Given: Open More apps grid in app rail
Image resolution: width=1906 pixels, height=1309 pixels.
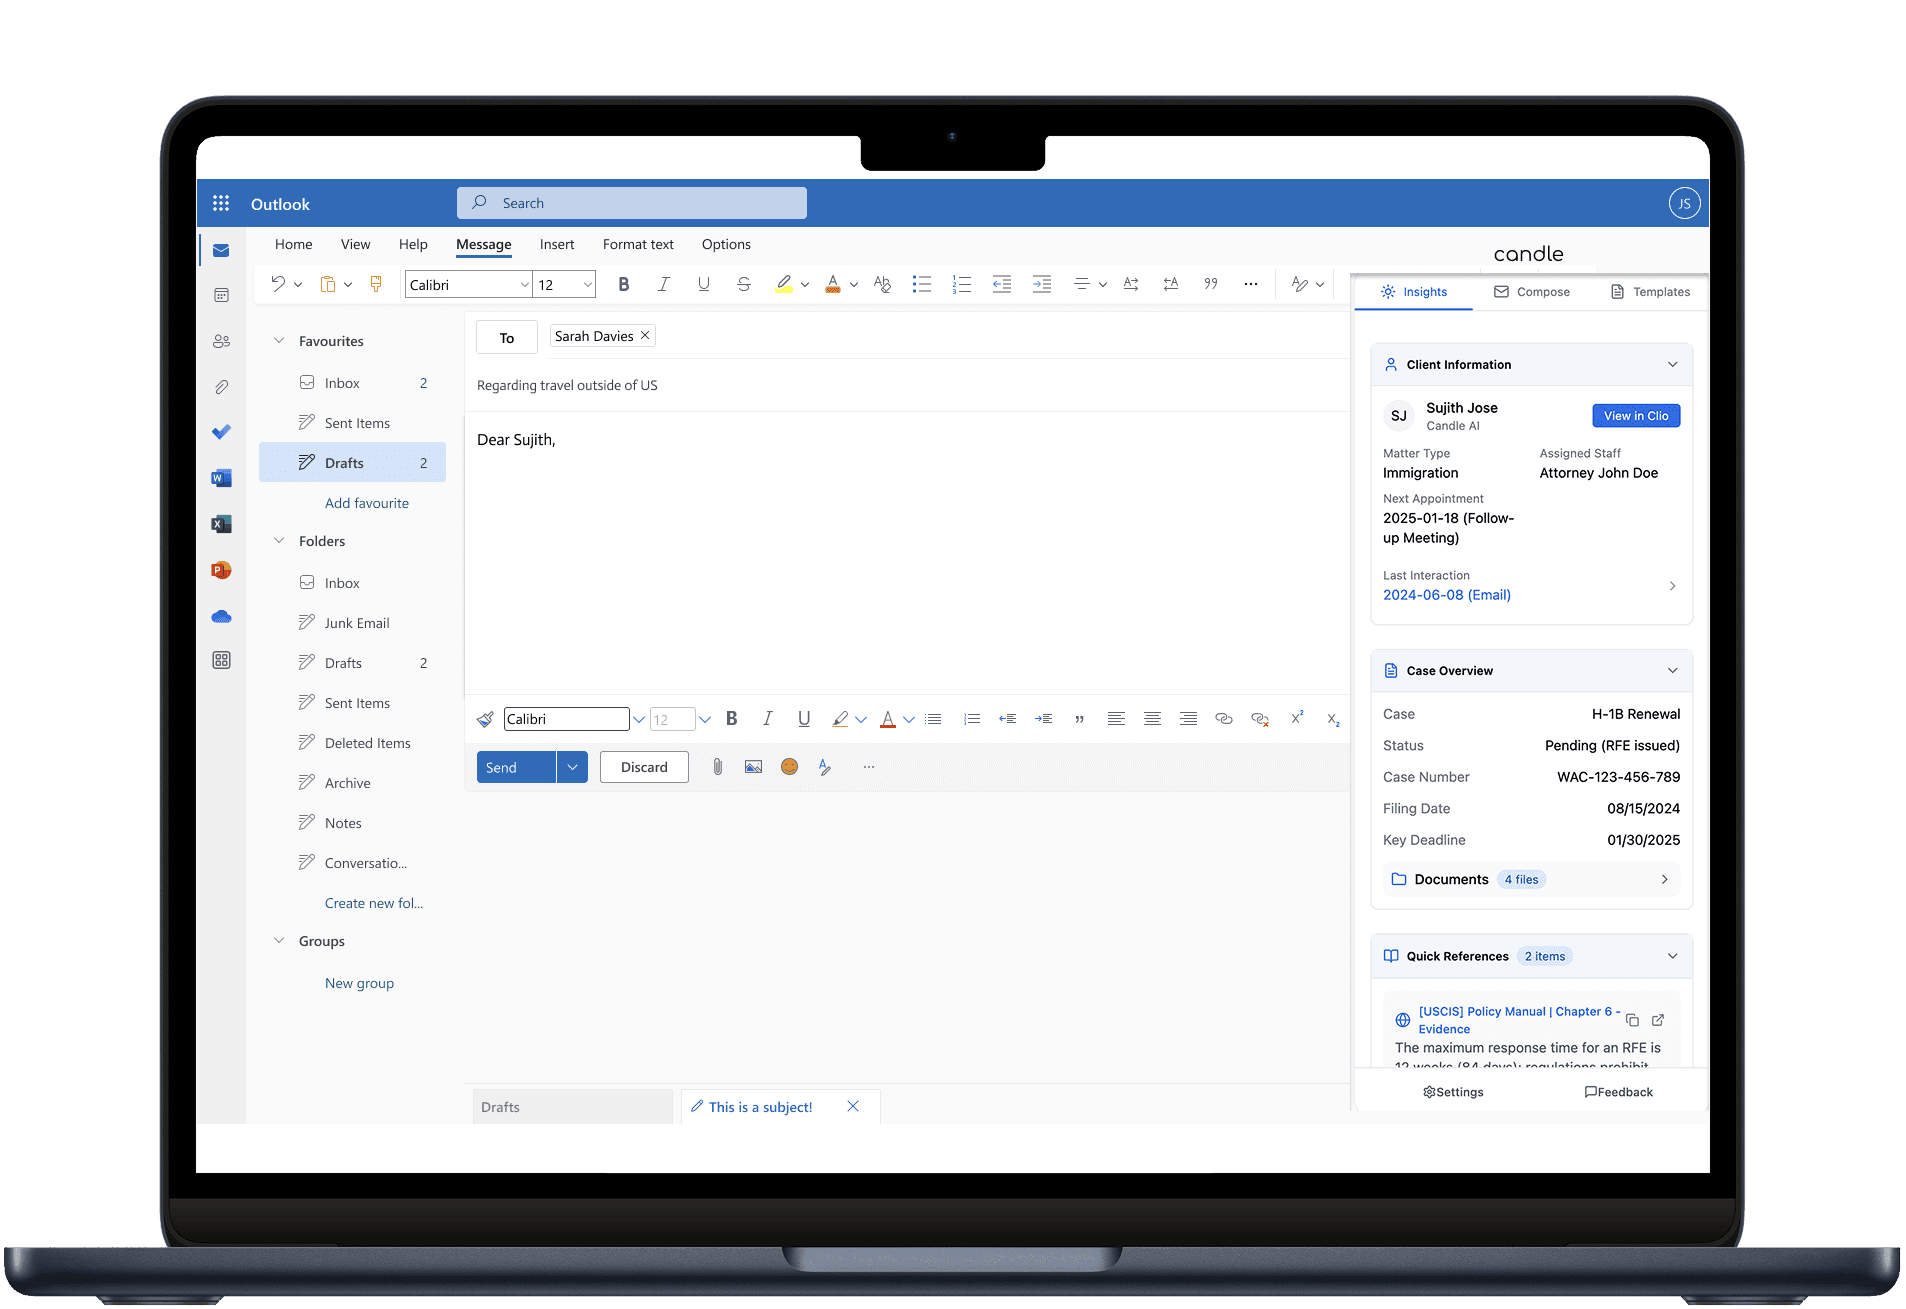Looking at the screenshot, I should [x=221, y=660].
